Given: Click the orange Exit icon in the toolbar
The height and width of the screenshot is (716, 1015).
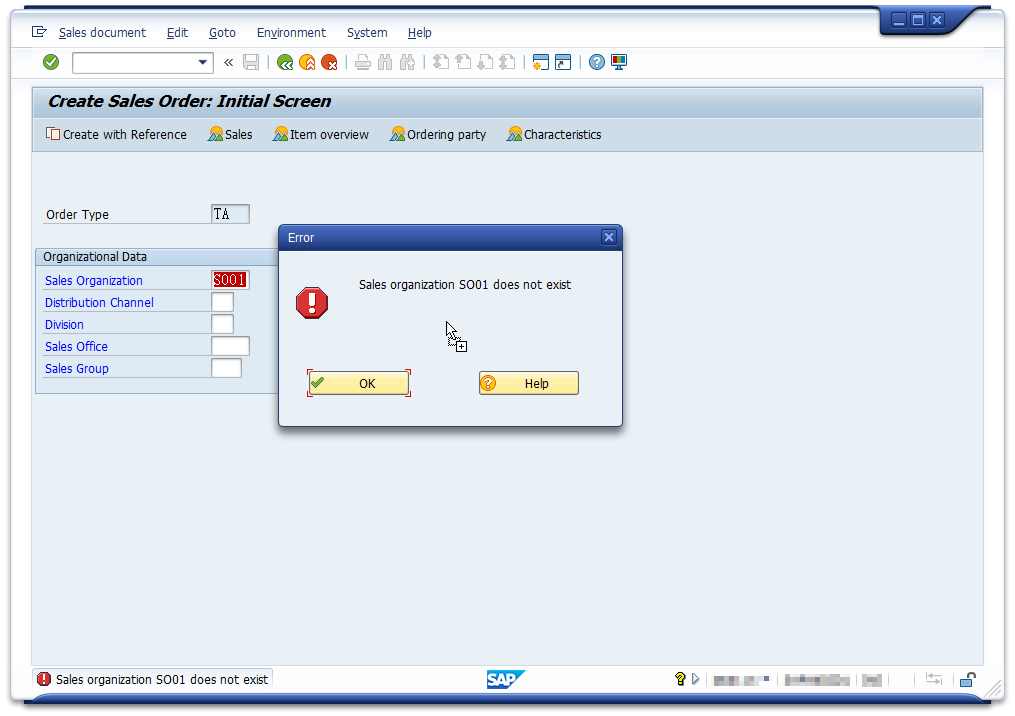Looking at the screenshot, I should [x=307, y=62].
